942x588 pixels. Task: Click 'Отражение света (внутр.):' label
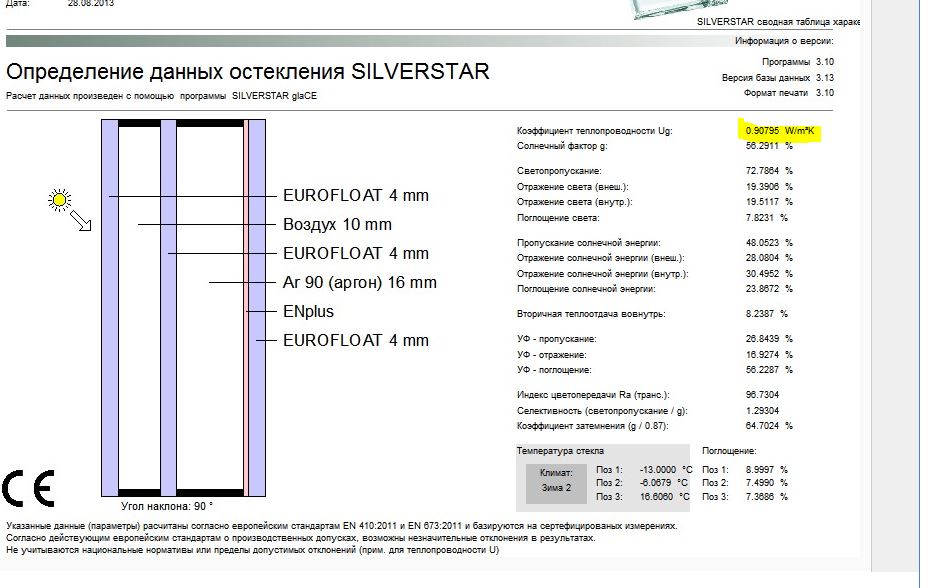pyautogui.click(x=574, y=202)
